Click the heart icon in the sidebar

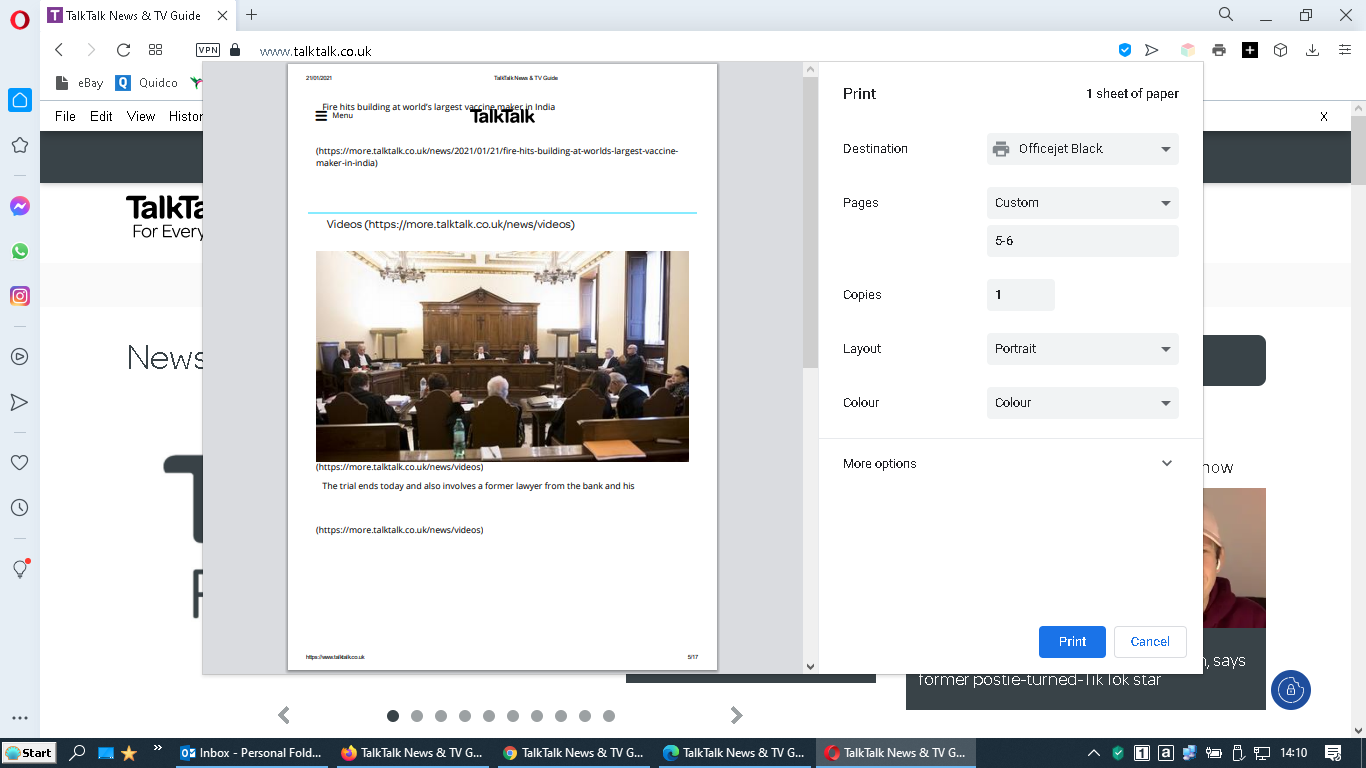20,463
